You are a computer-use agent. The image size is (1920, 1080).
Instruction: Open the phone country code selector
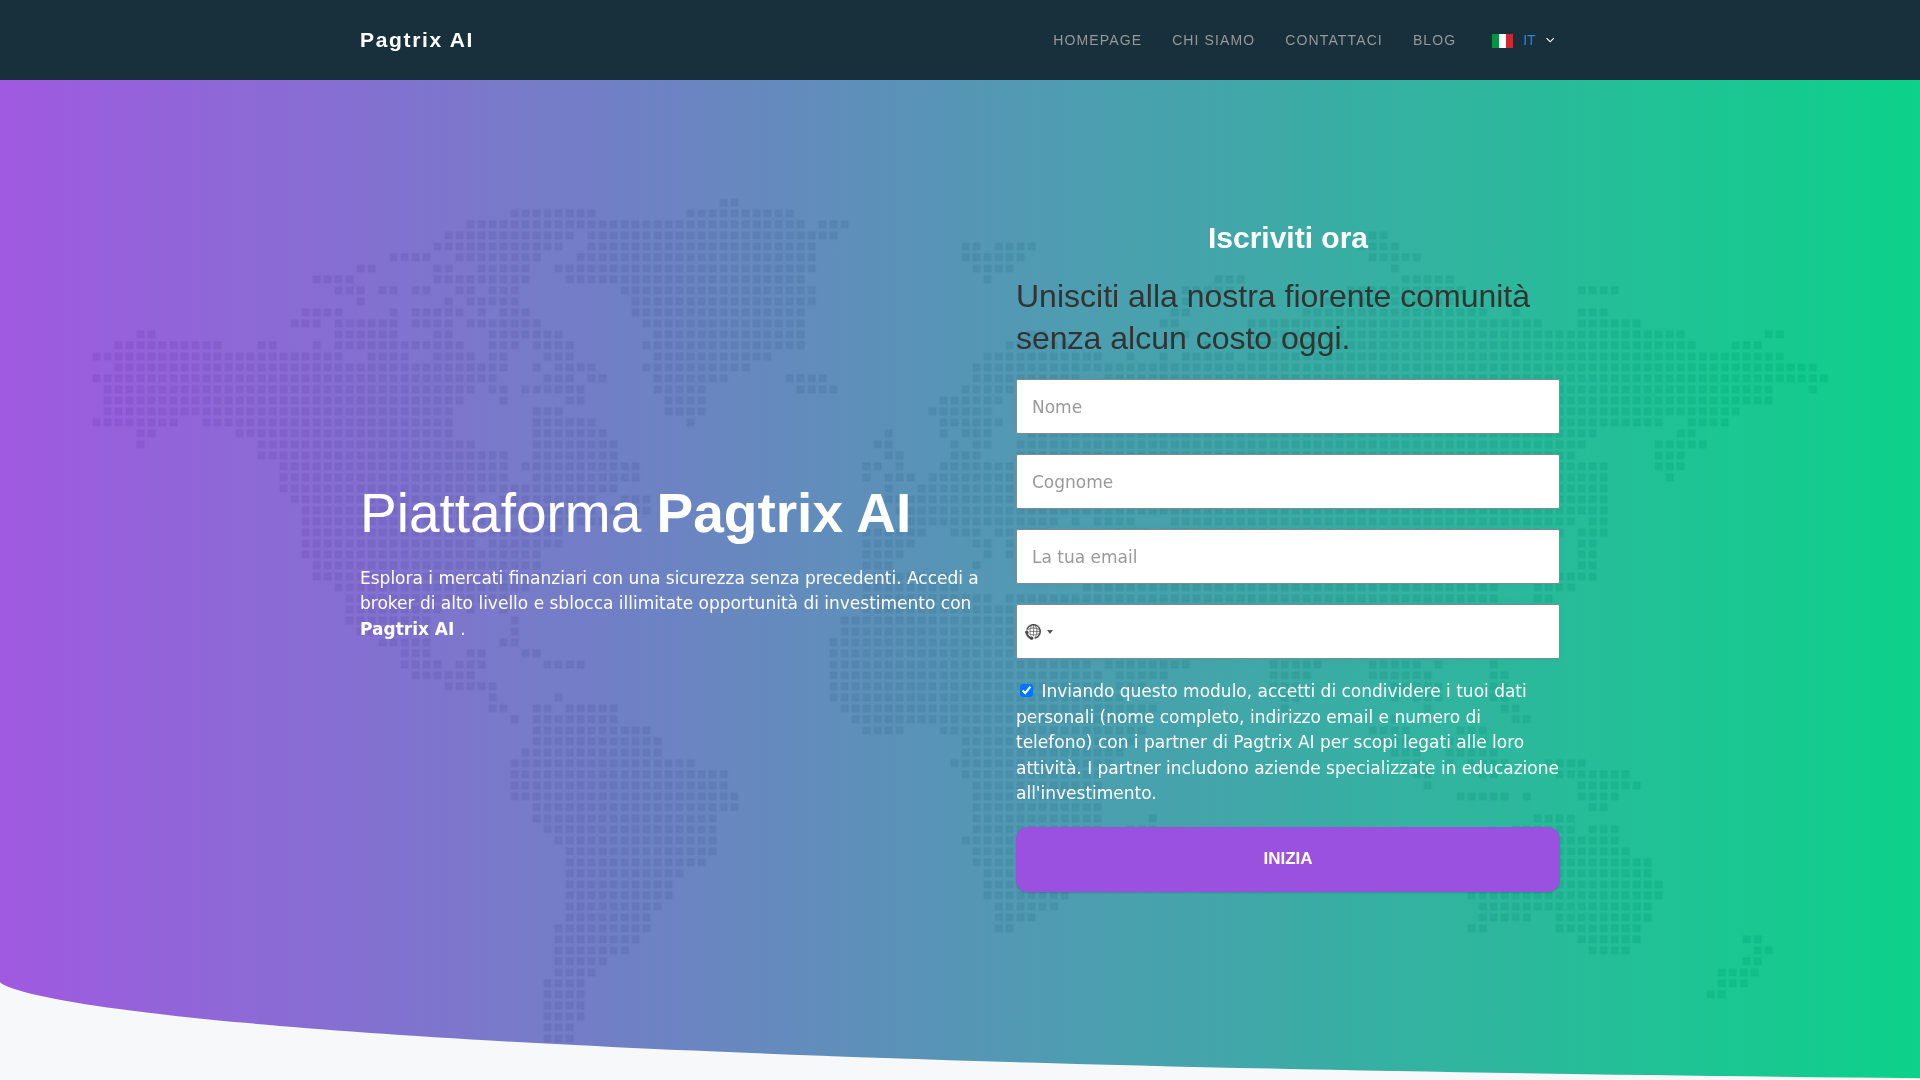coord(1039,632)
